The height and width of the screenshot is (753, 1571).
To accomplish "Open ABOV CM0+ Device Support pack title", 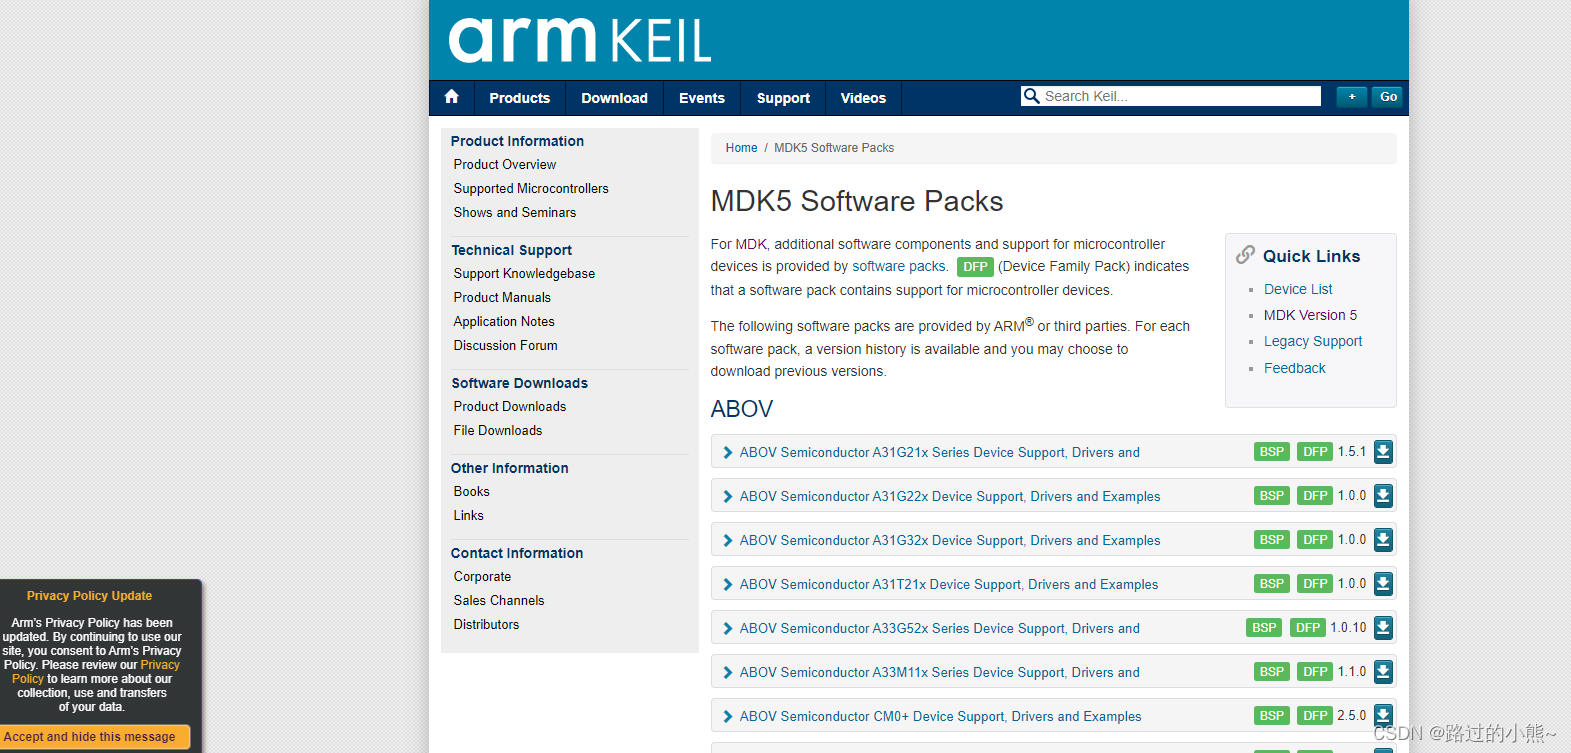I will 940,717.
